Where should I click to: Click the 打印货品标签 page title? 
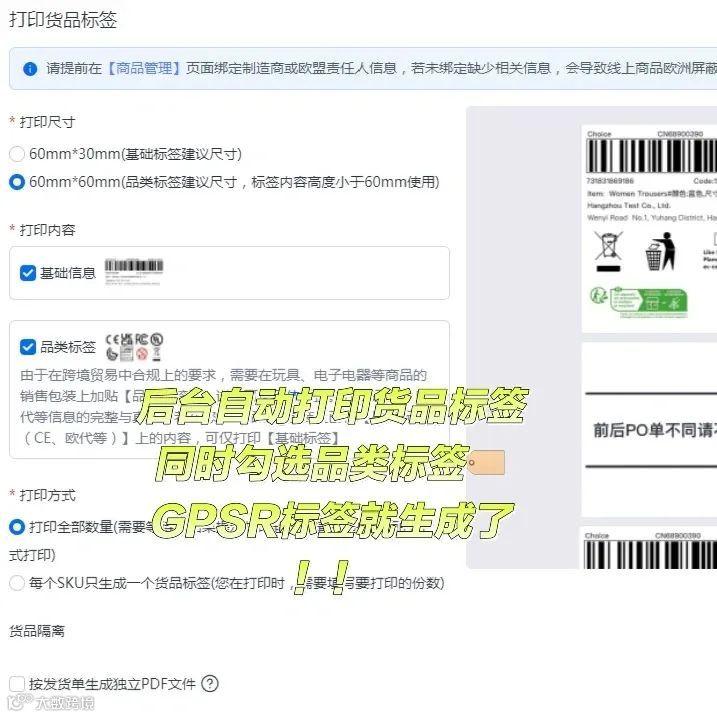[x=63, y=20]
